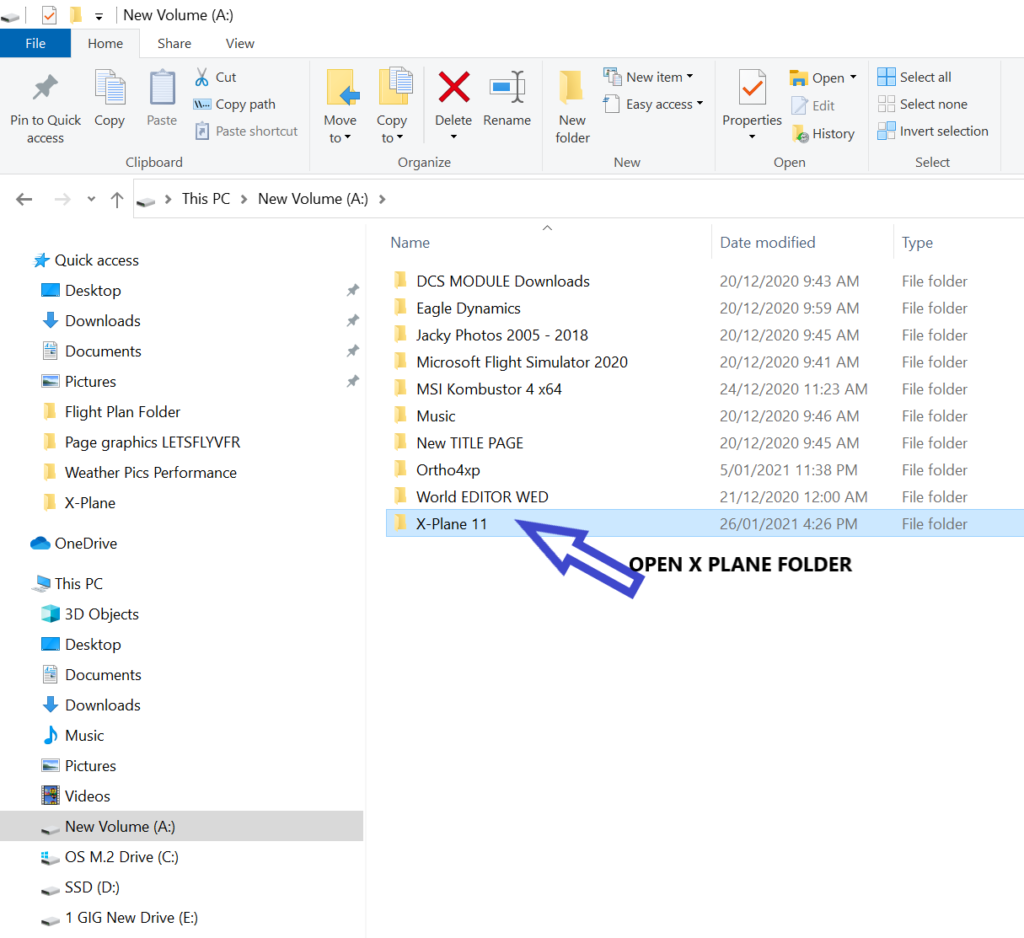
Task: Switch to the Home ribbon tab
Action: click(105, 43)
